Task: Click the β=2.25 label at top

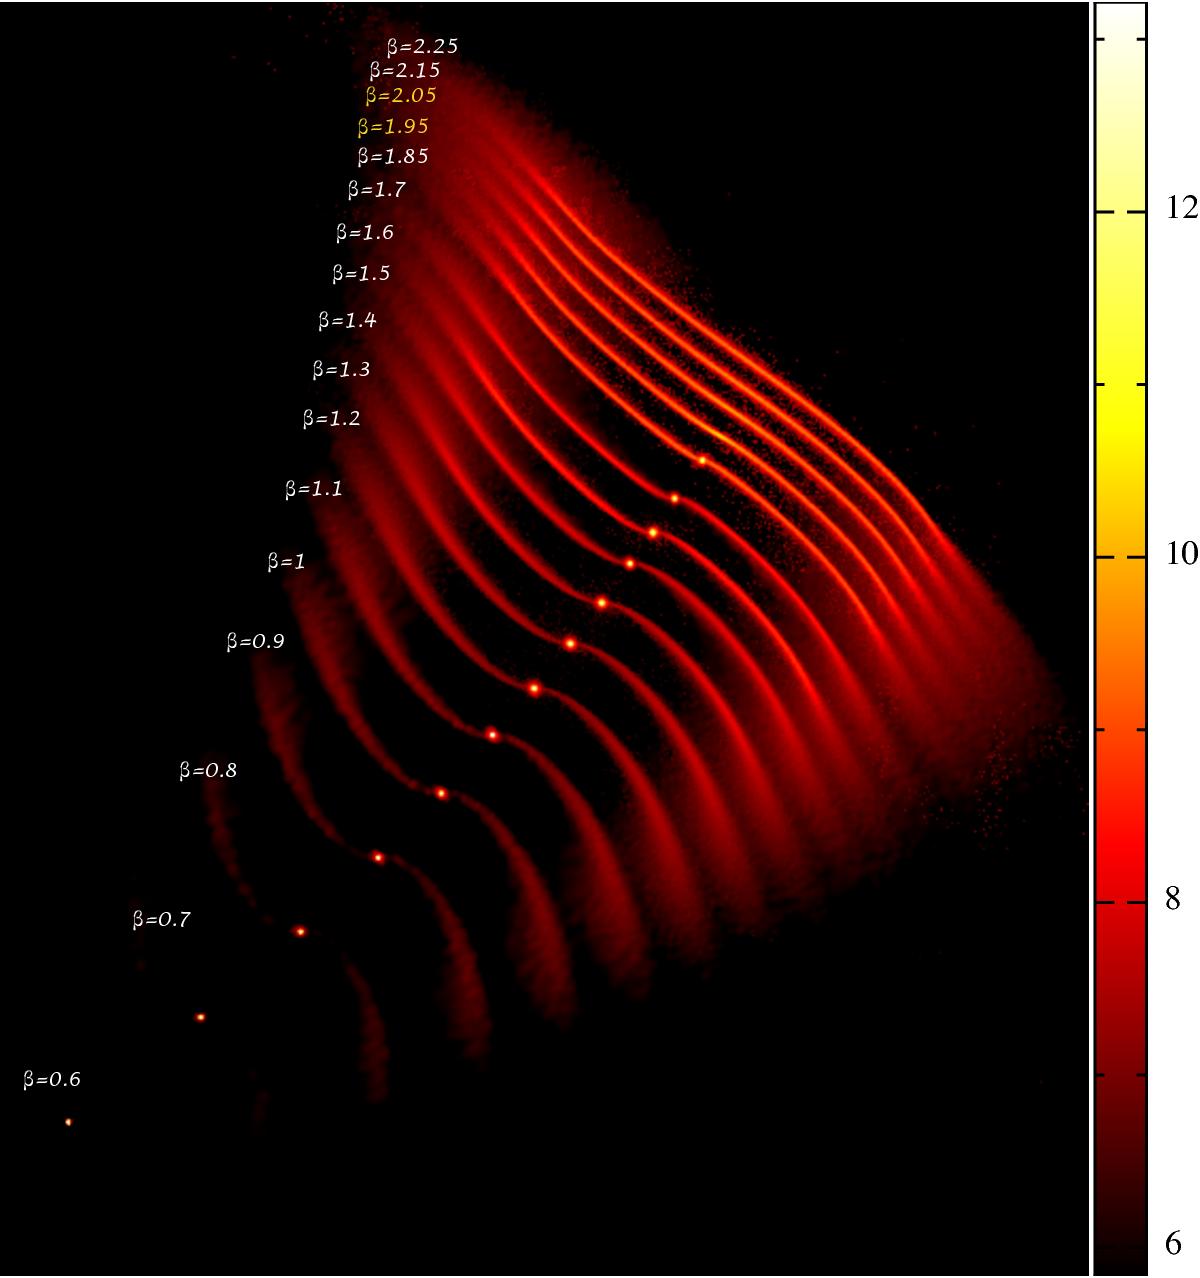Action: click(422, 46)
